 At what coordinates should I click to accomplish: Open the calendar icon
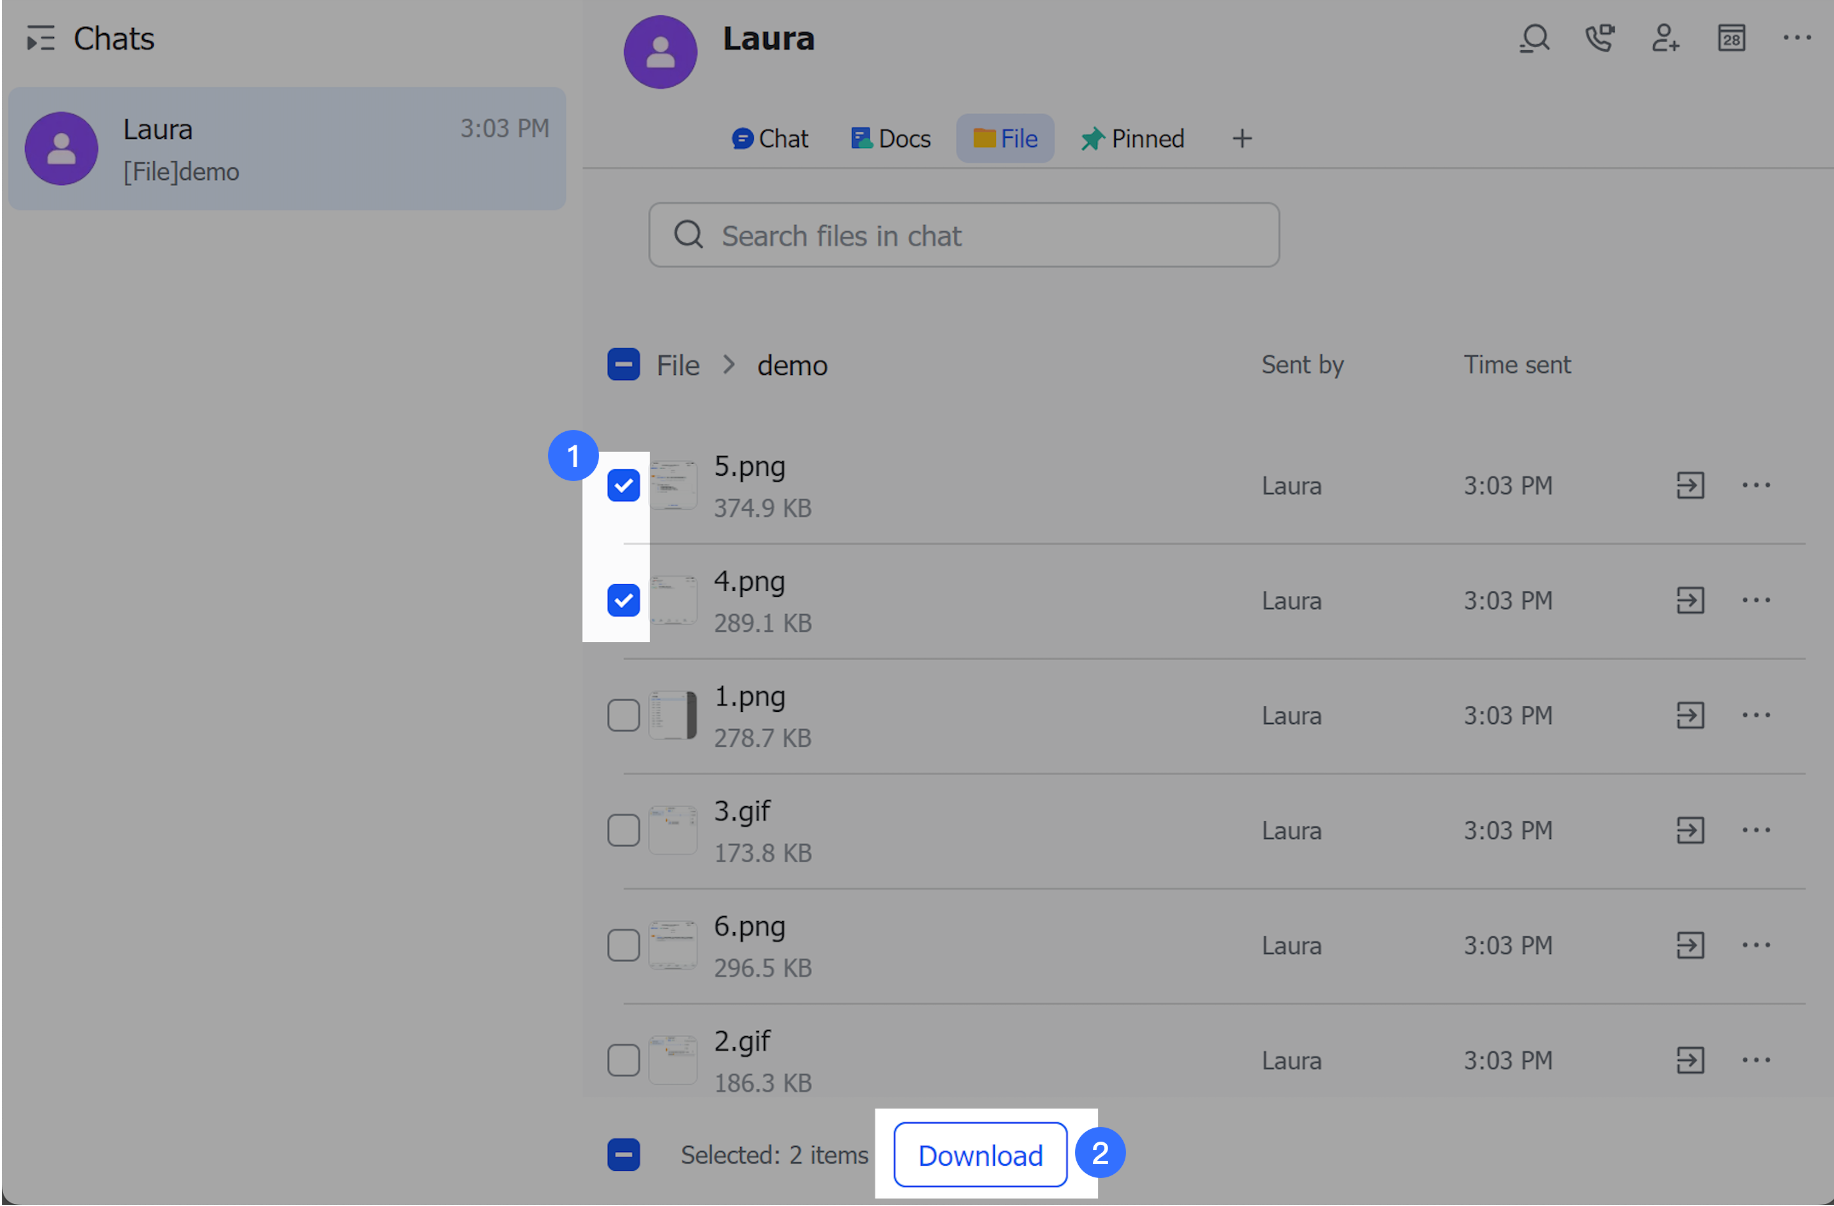(x=1731, y=39)
